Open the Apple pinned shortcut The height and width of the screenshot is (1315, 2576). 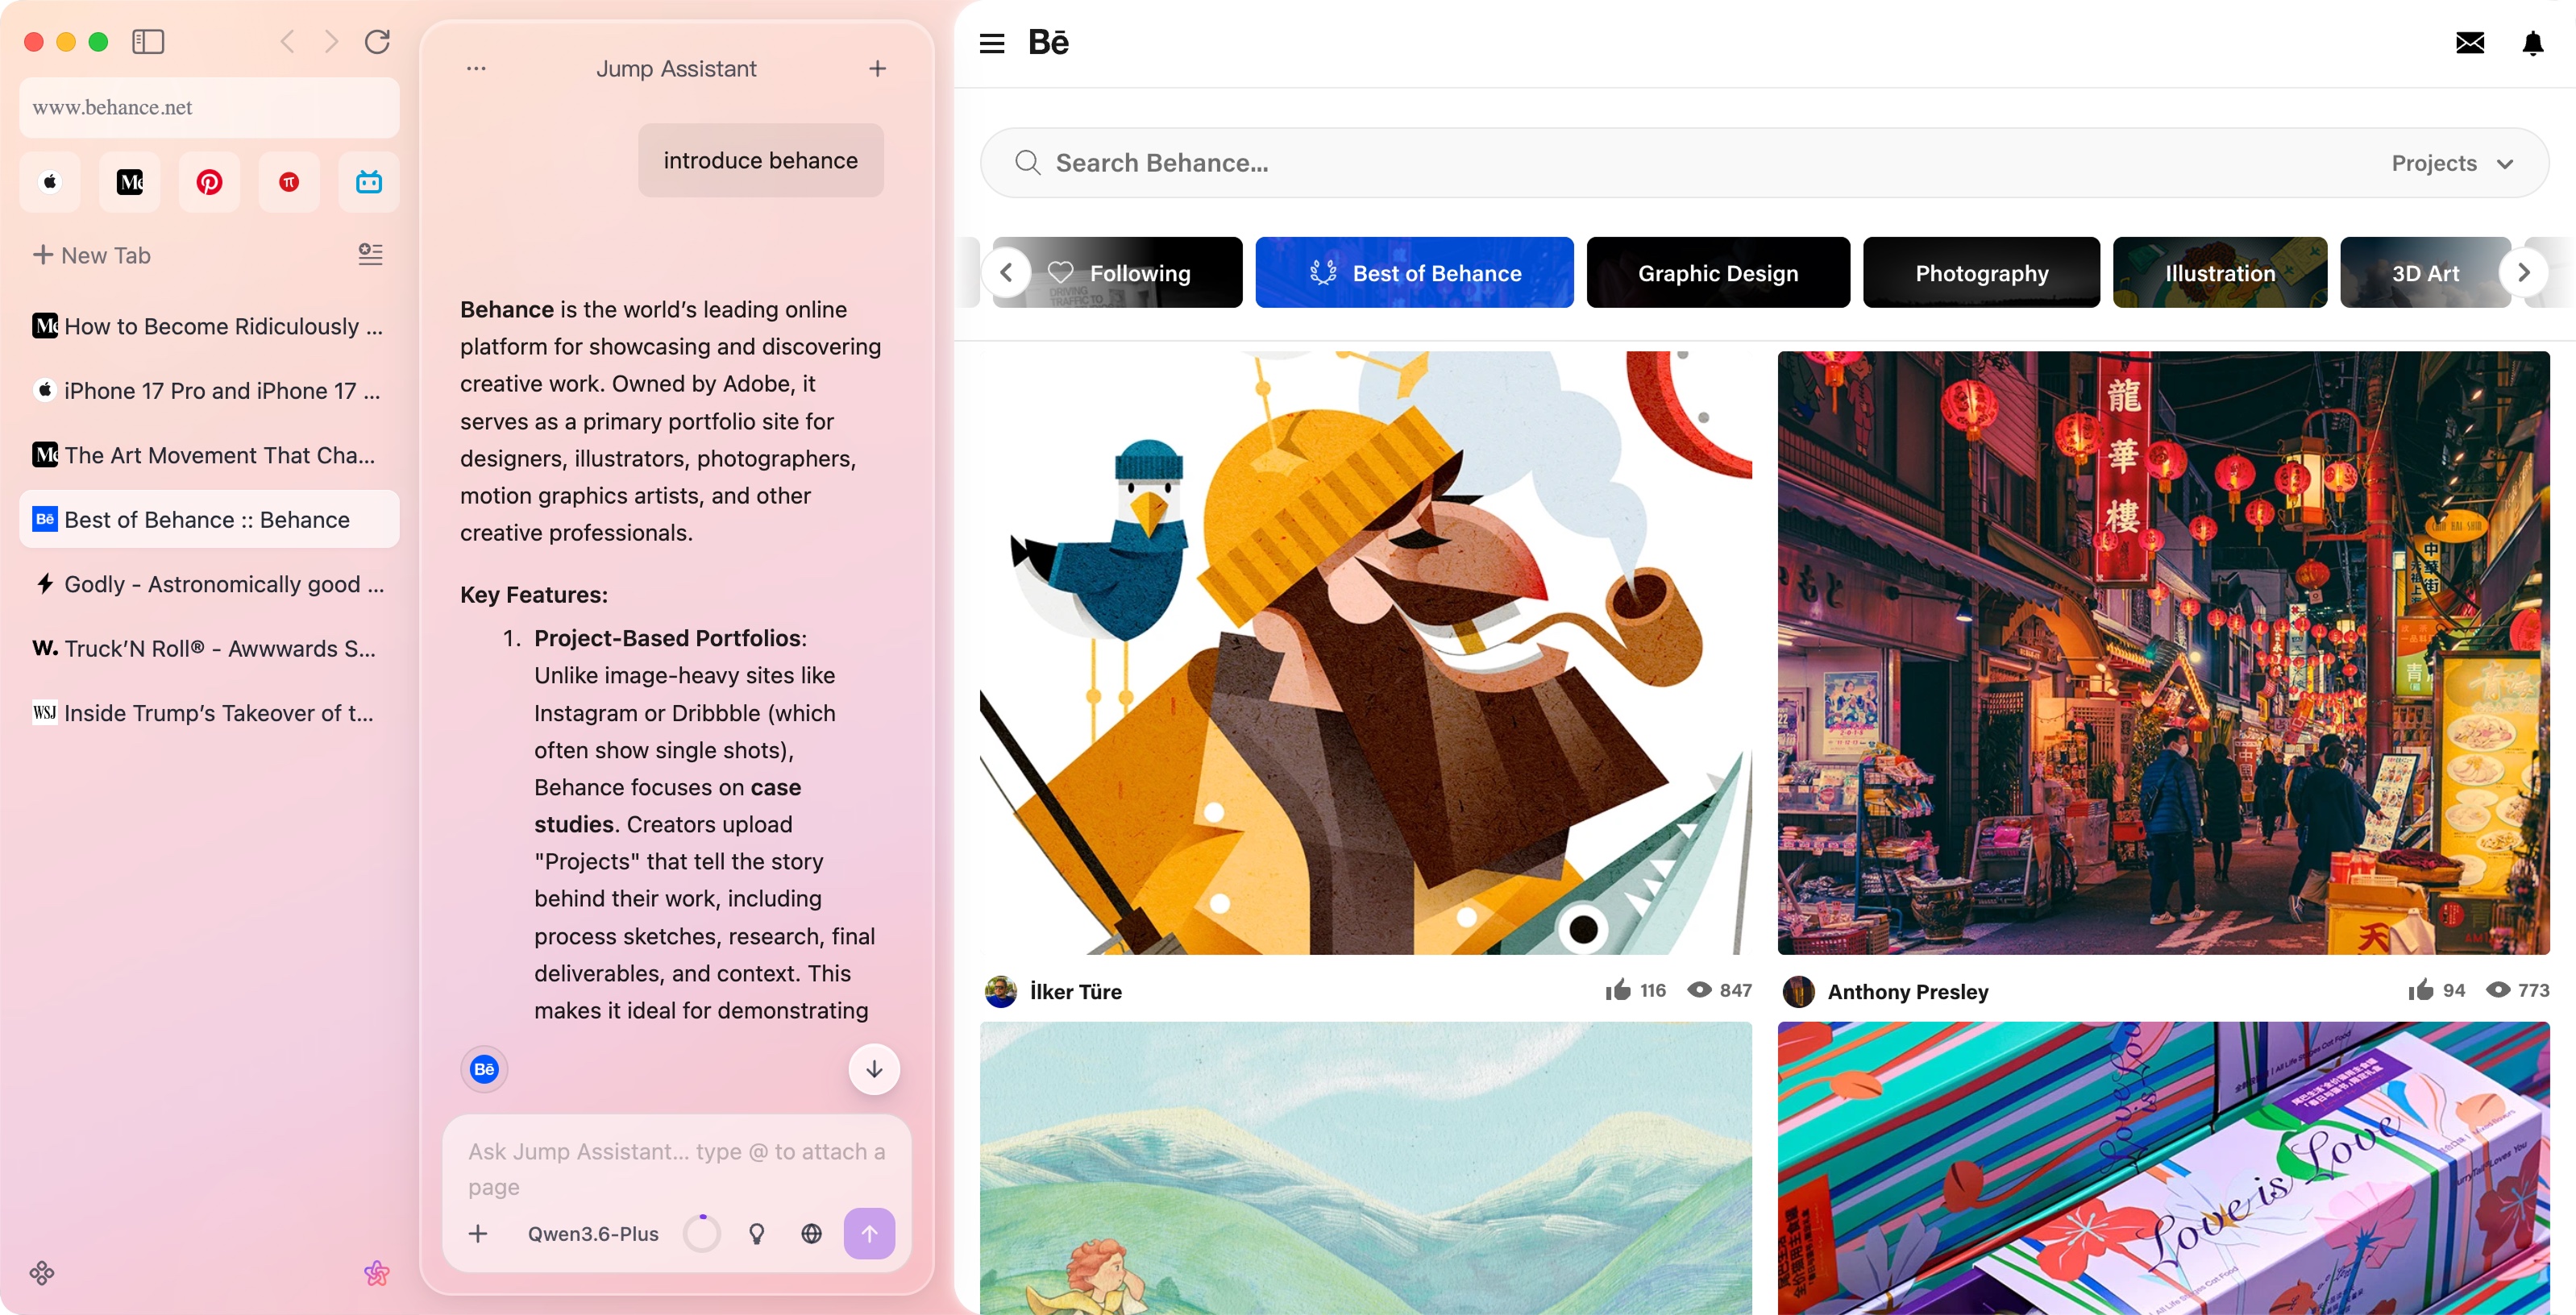50,182
